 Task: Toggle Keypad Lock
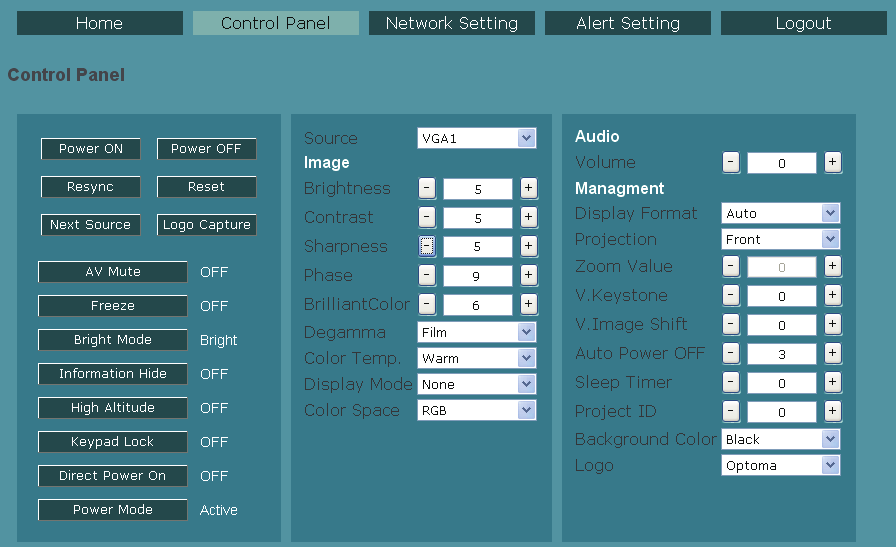(x=113, y=442)
